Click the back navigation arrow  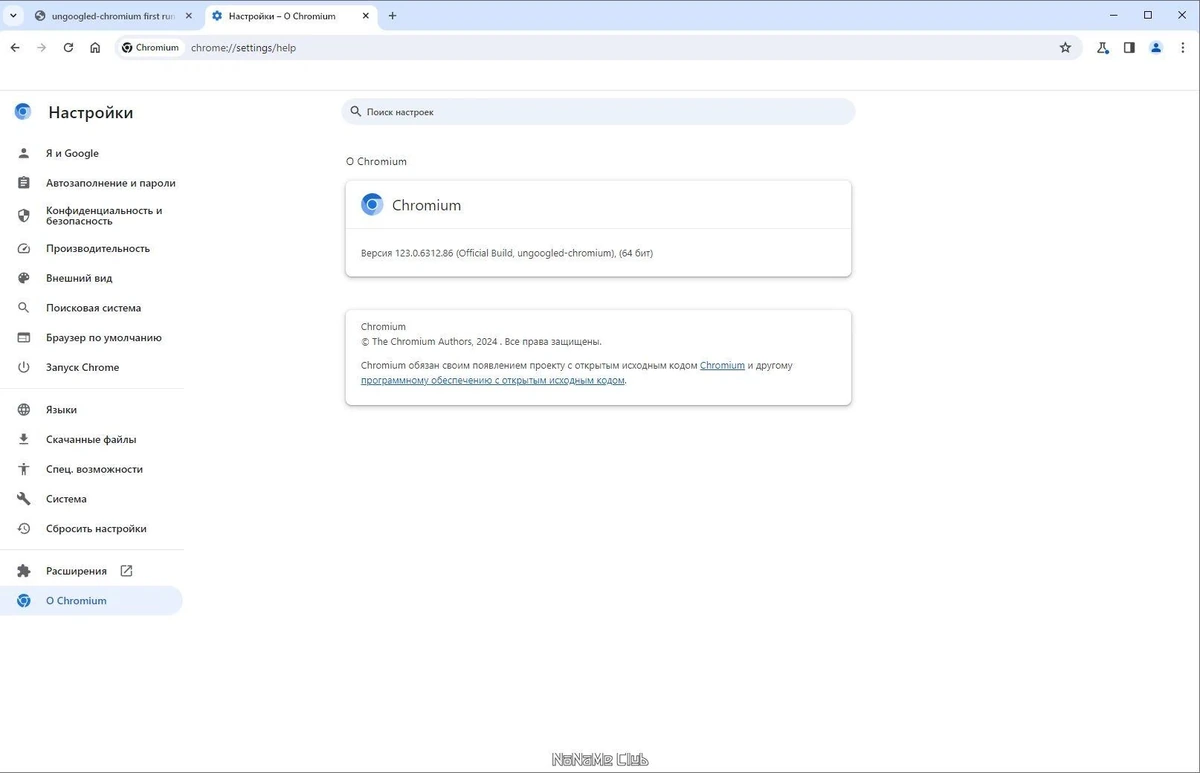tap(15, 47)
